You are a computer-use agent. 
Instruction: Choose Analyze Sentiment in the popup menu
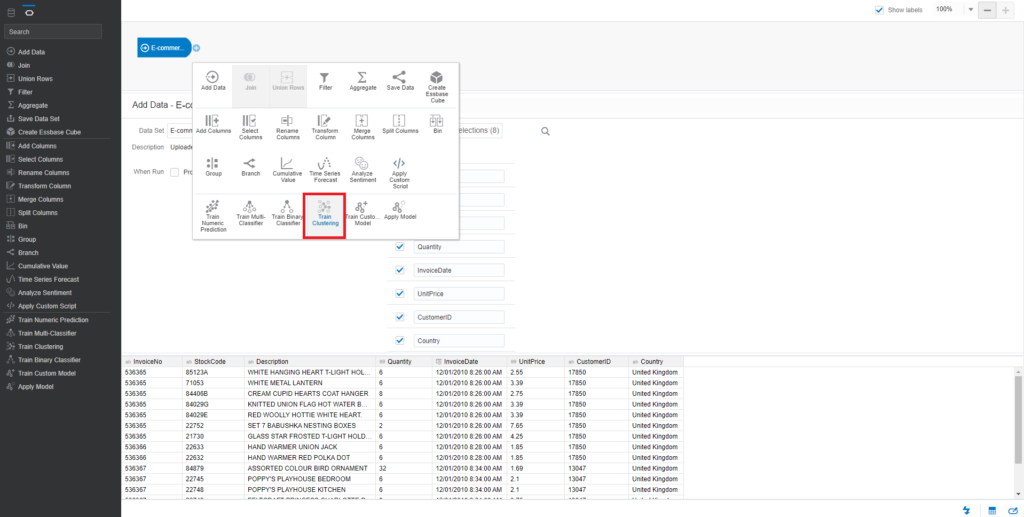click(x=362, y=170)
